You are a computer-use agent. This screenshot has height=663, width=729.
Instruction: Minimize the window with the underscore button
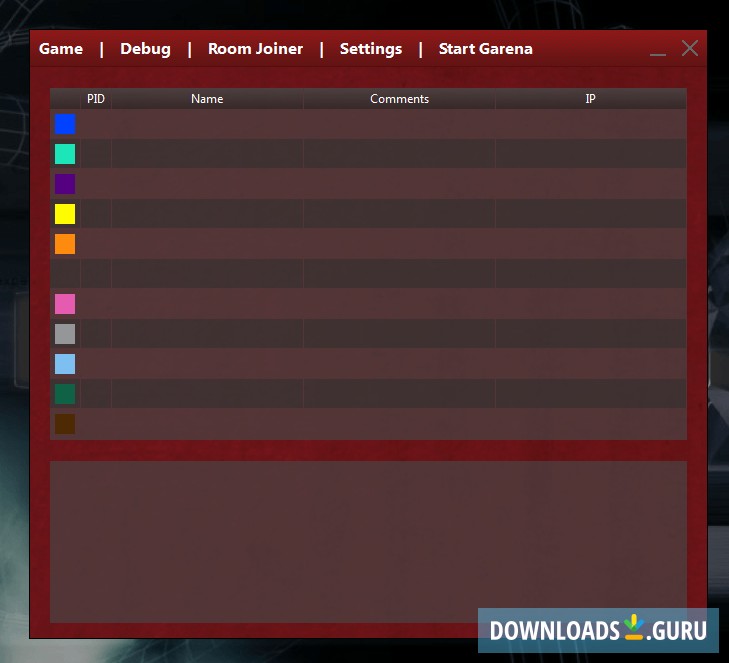click(657, 53)
